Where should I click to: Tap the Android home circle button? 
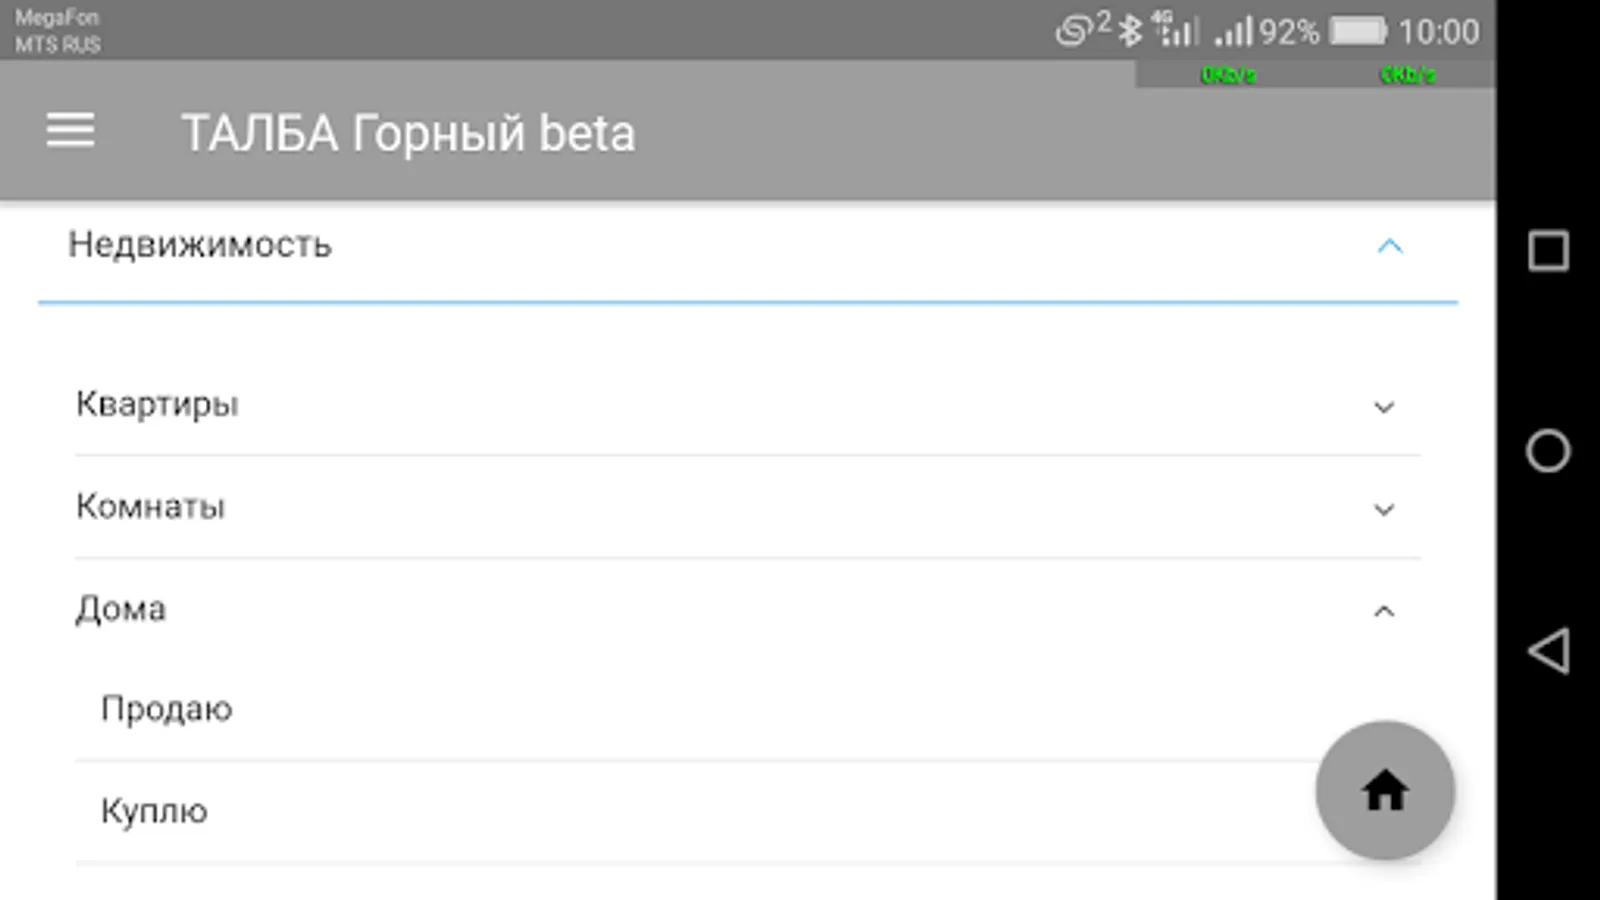coord(1548,450)
